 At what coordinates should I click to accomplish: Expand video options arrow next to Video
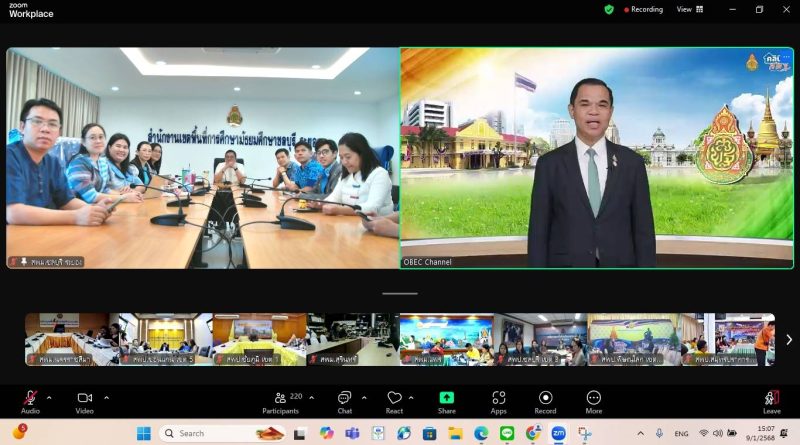point(106,397)
